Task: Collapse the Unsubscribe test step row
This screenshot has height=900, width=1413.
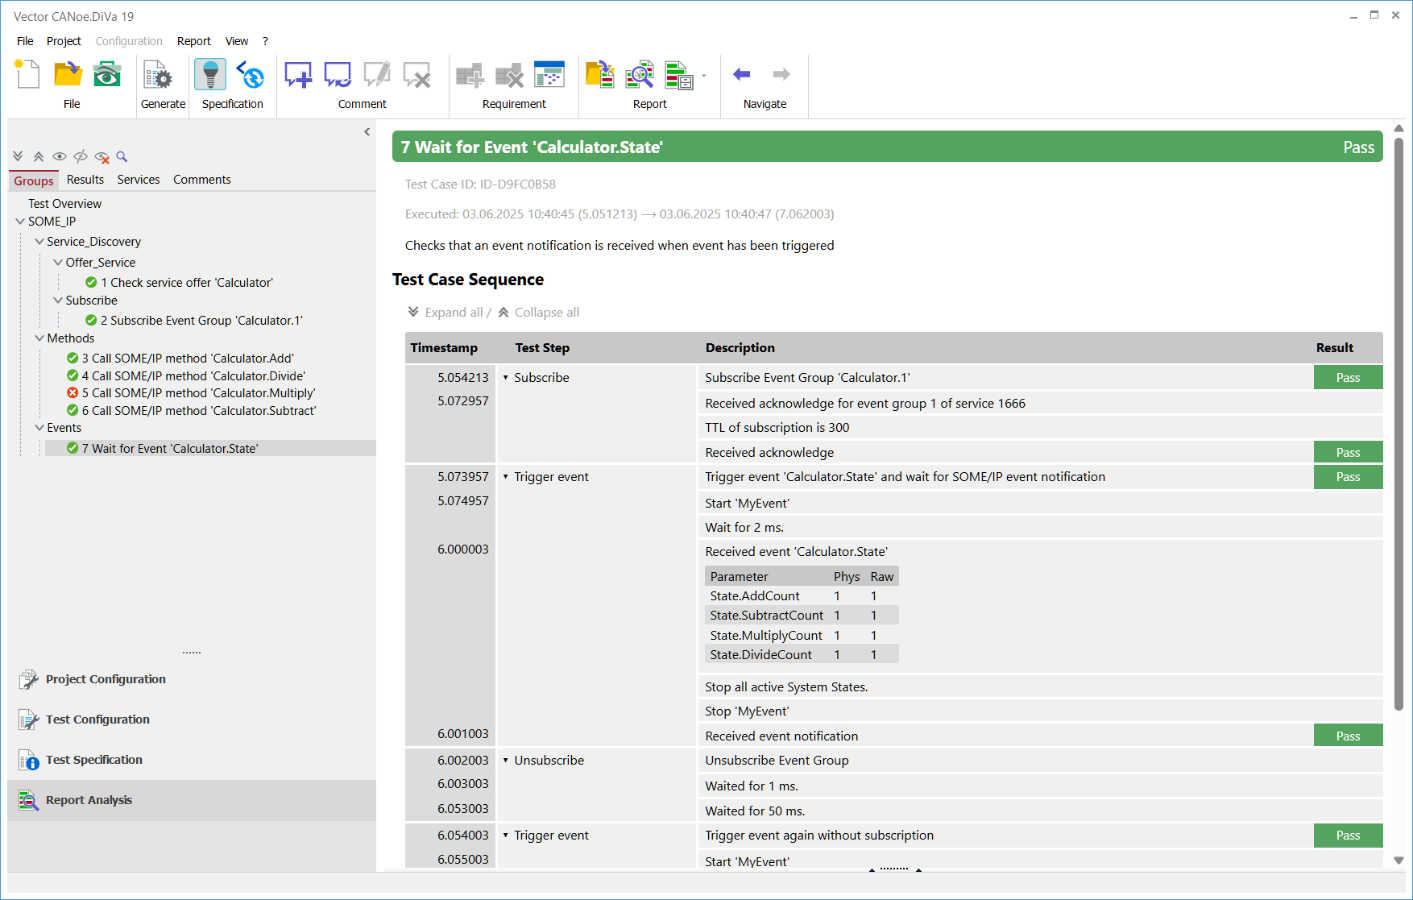Action: point(506,761)
